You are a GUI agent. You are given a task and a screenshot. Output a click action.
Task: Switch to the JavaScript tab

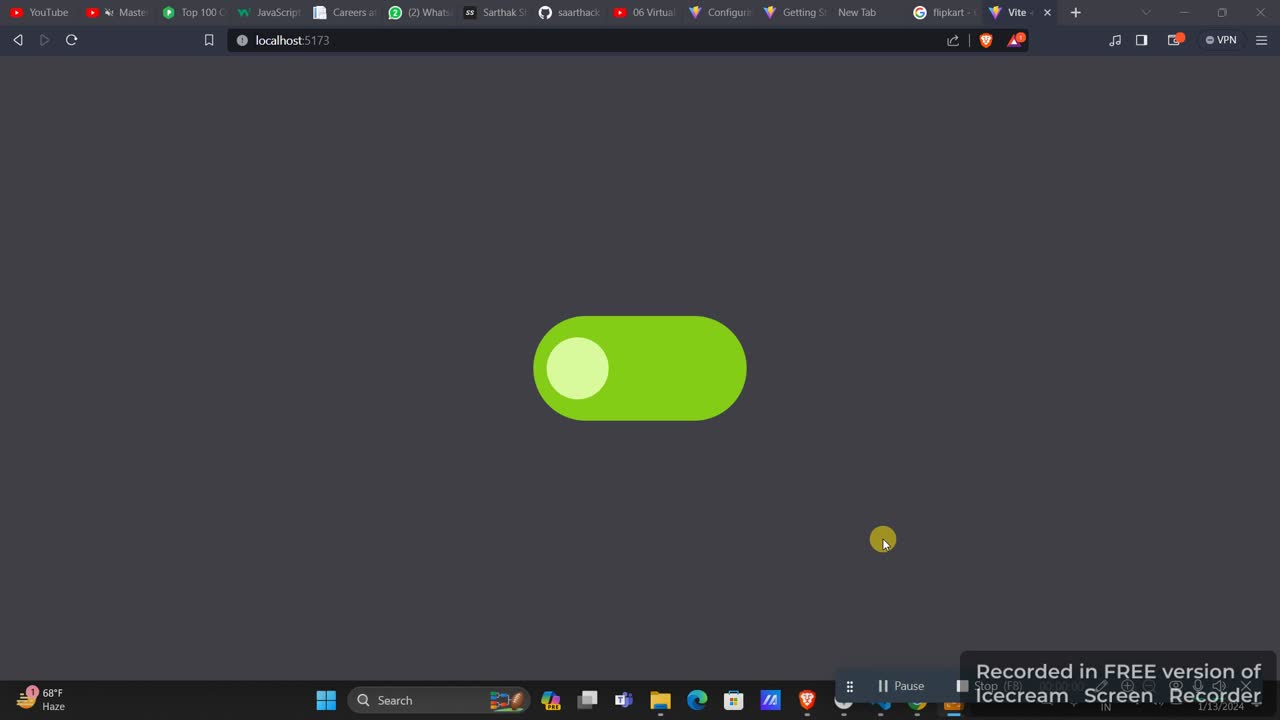(270, 12)
